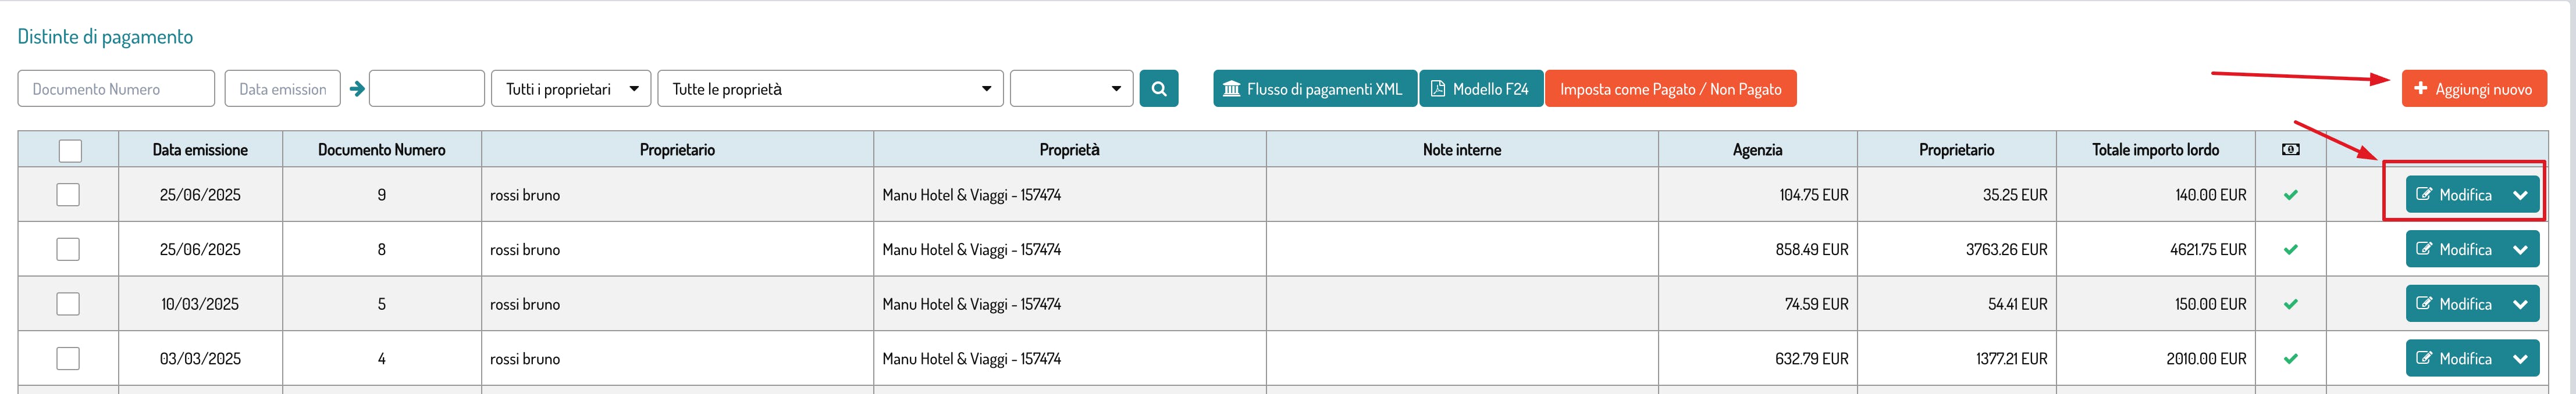Toggle the select-all checkbox in table header
The width and height of the screenshot is (2576, 394).
pyautogui.click(x=70, y=150)
